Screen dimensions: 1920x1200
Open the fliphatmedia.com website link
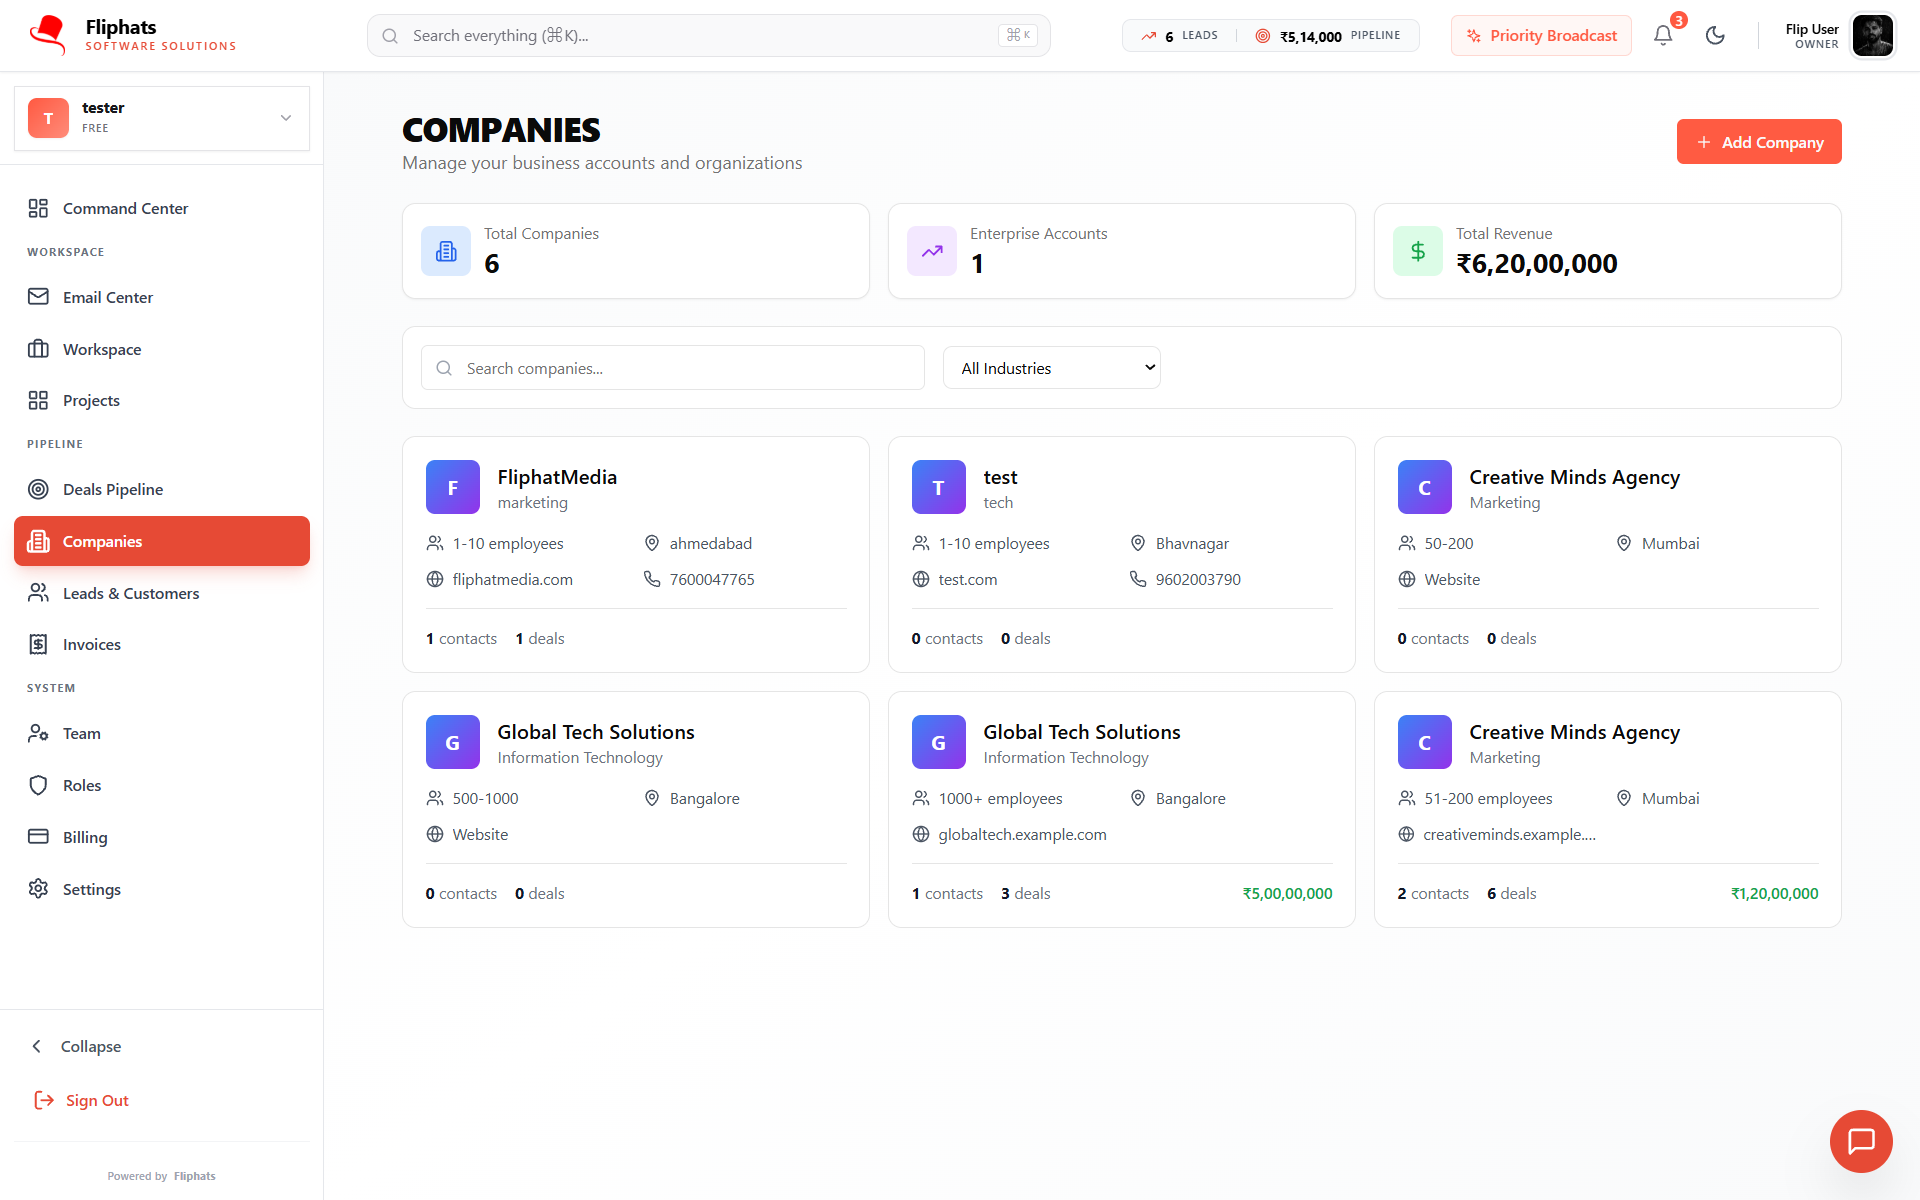click(x=512, y=579)
